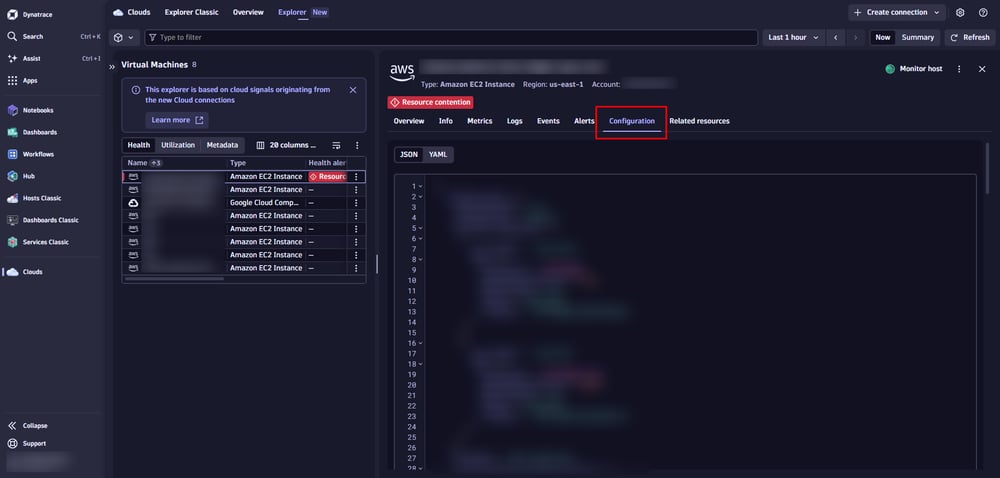Show configuration as JSON
Viewport: 1000px width, 478px height.
coord(409,155)
